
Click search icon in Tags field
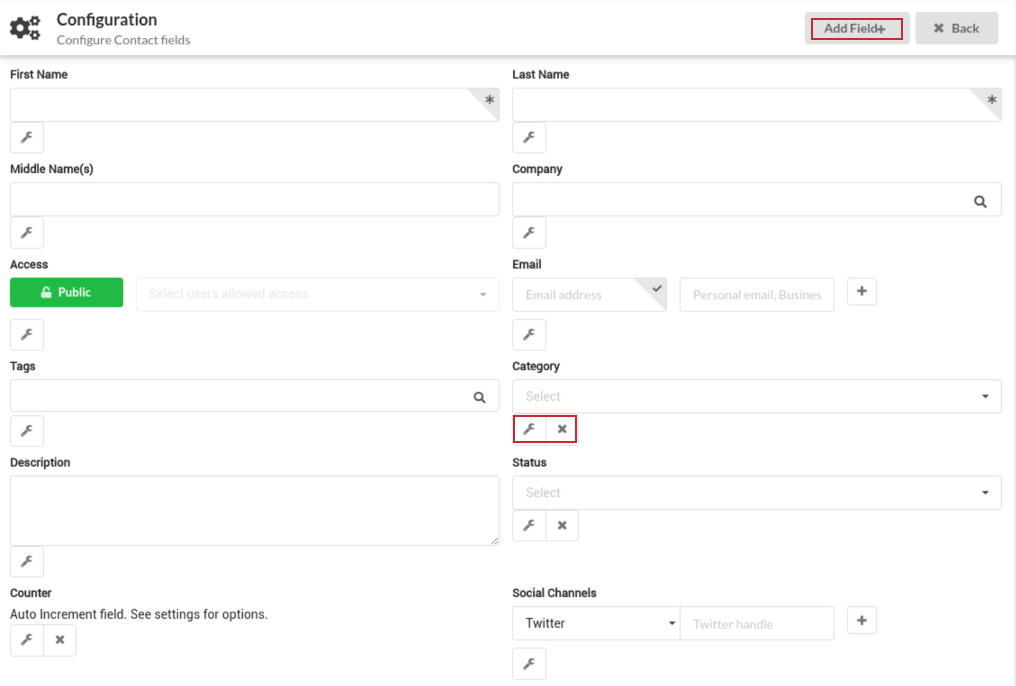coord(480,397)
